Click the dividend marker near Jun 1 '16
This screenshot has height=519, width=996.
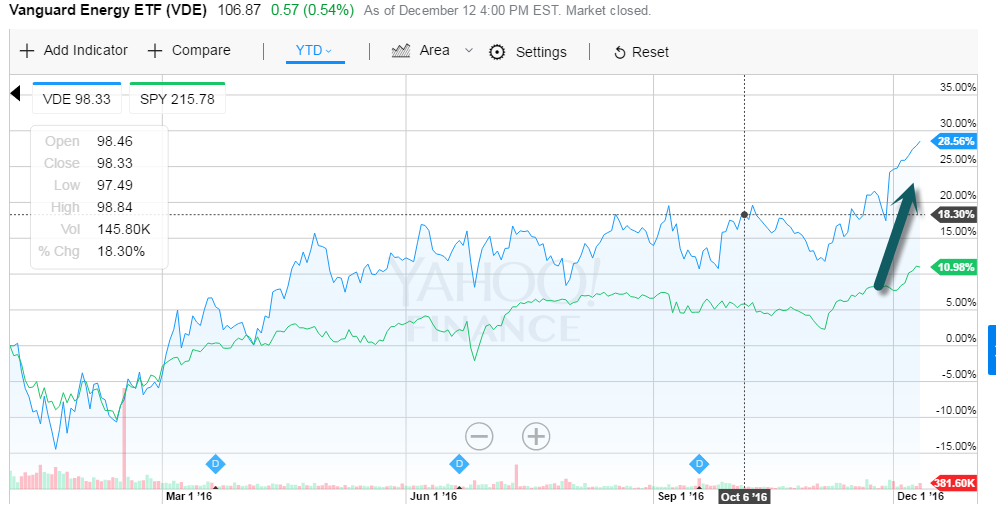(x=459, y=464)
